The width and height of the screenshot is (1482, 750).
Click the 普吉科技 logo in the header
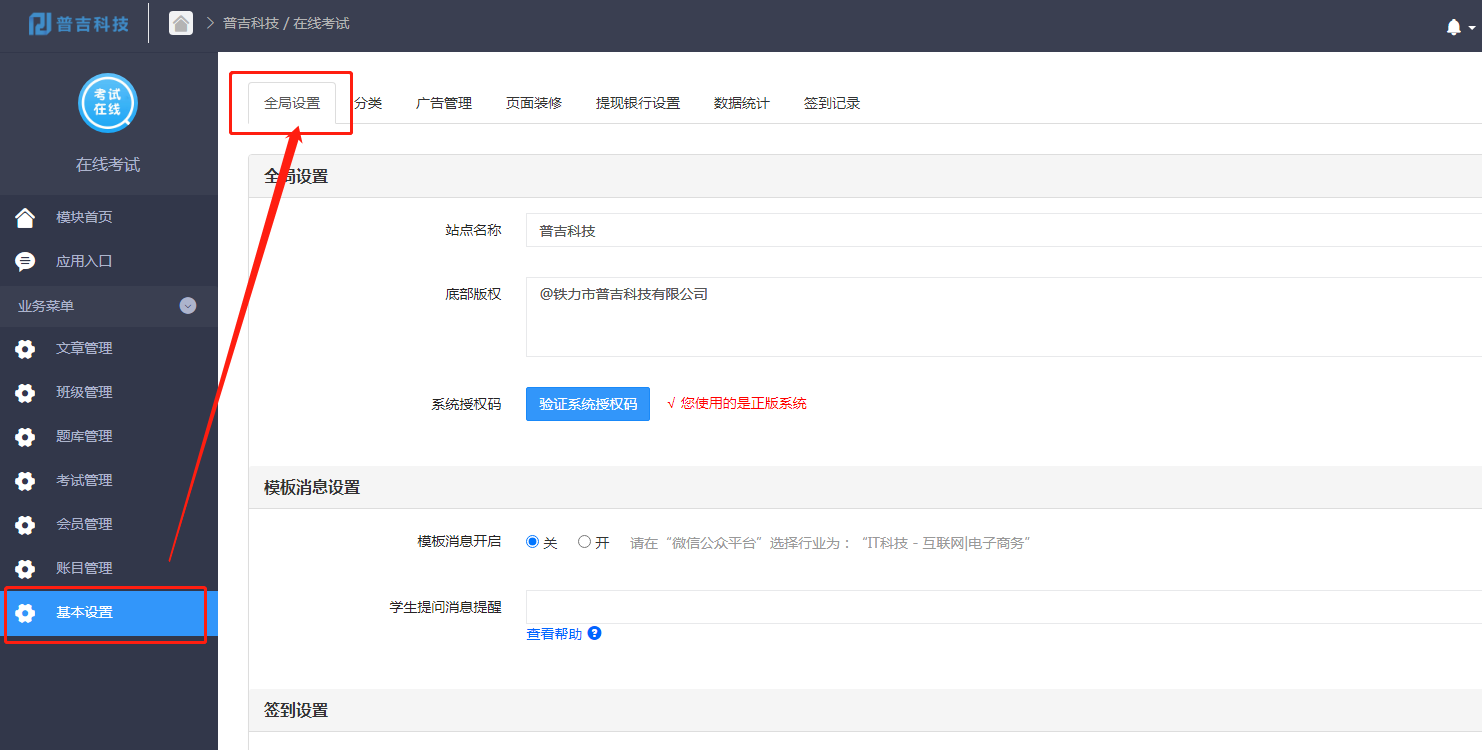[79, 23]
